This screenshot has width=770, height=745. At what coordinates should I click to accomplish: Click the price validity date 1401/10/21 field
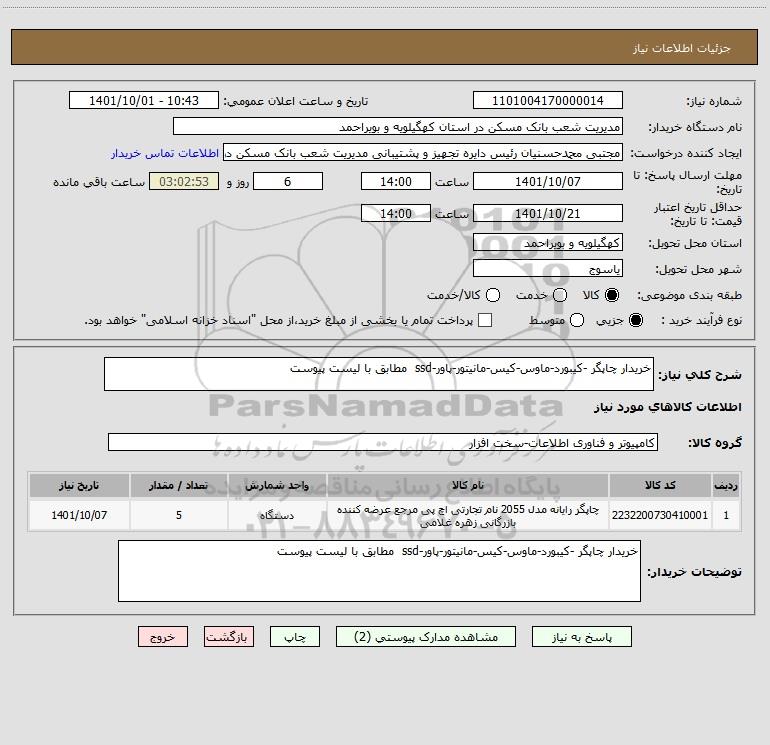[548, 213]
